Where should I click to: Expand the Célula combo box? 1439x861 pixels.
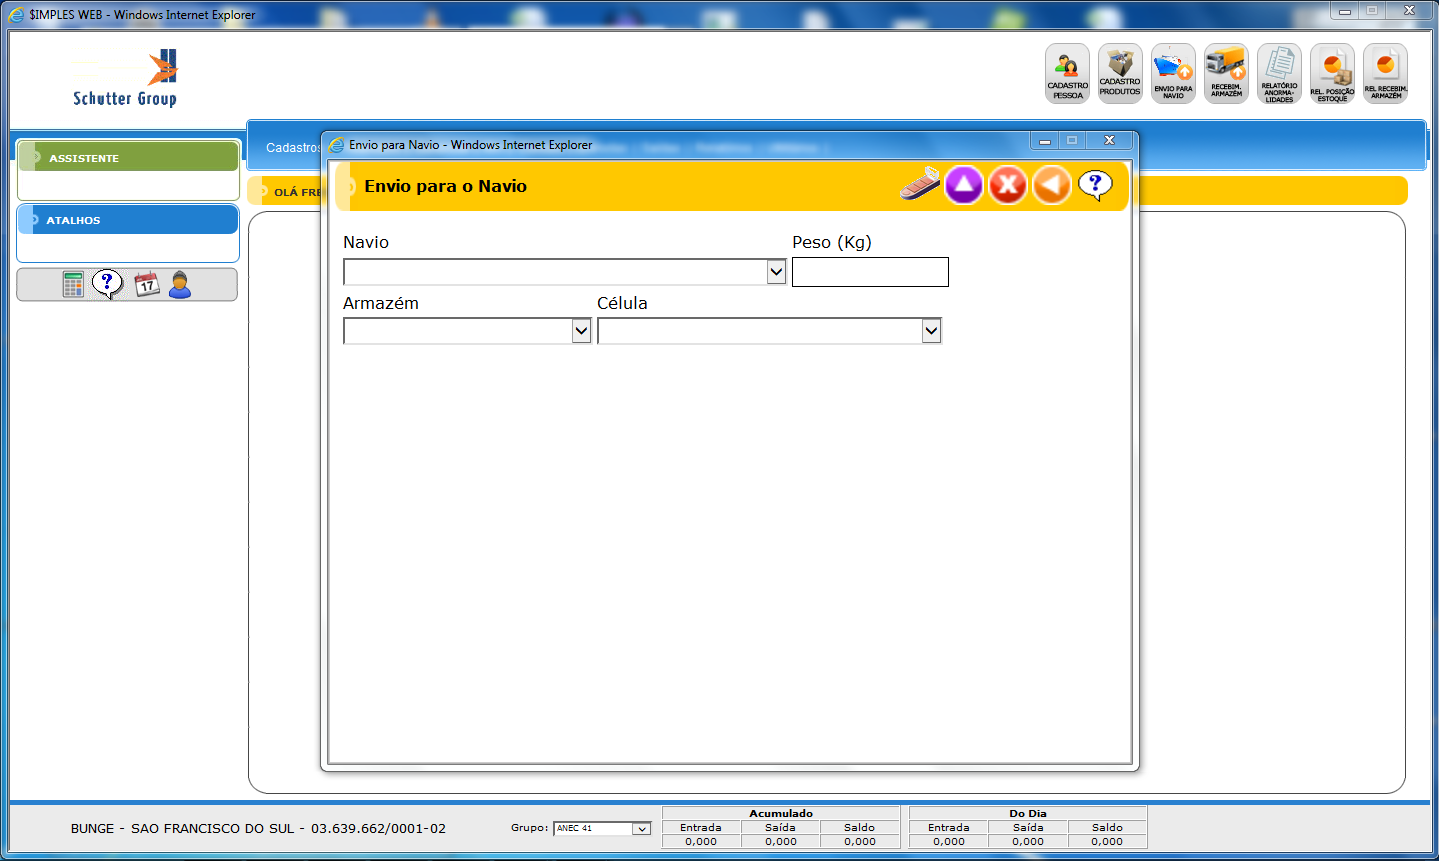(931, 331)
